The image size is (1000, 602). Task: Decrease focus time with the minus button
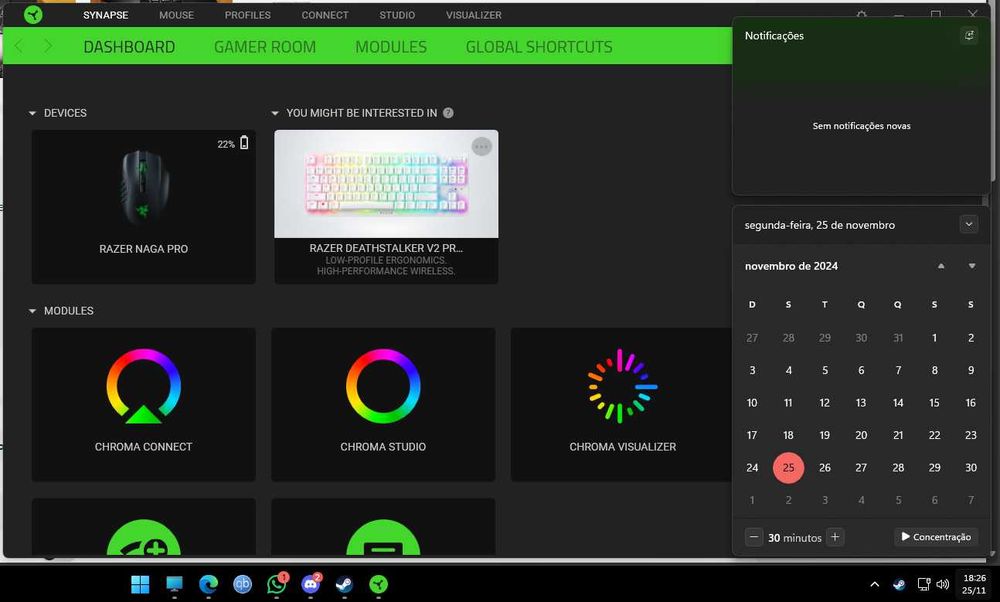(x=753, y=537)
